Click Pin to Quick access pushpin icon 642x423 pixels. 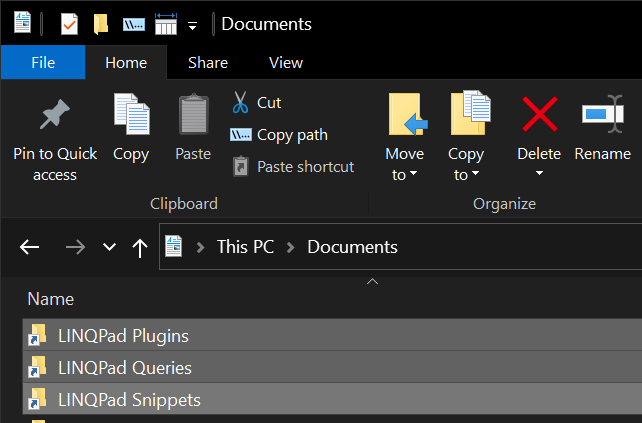[x=55, y=114]
